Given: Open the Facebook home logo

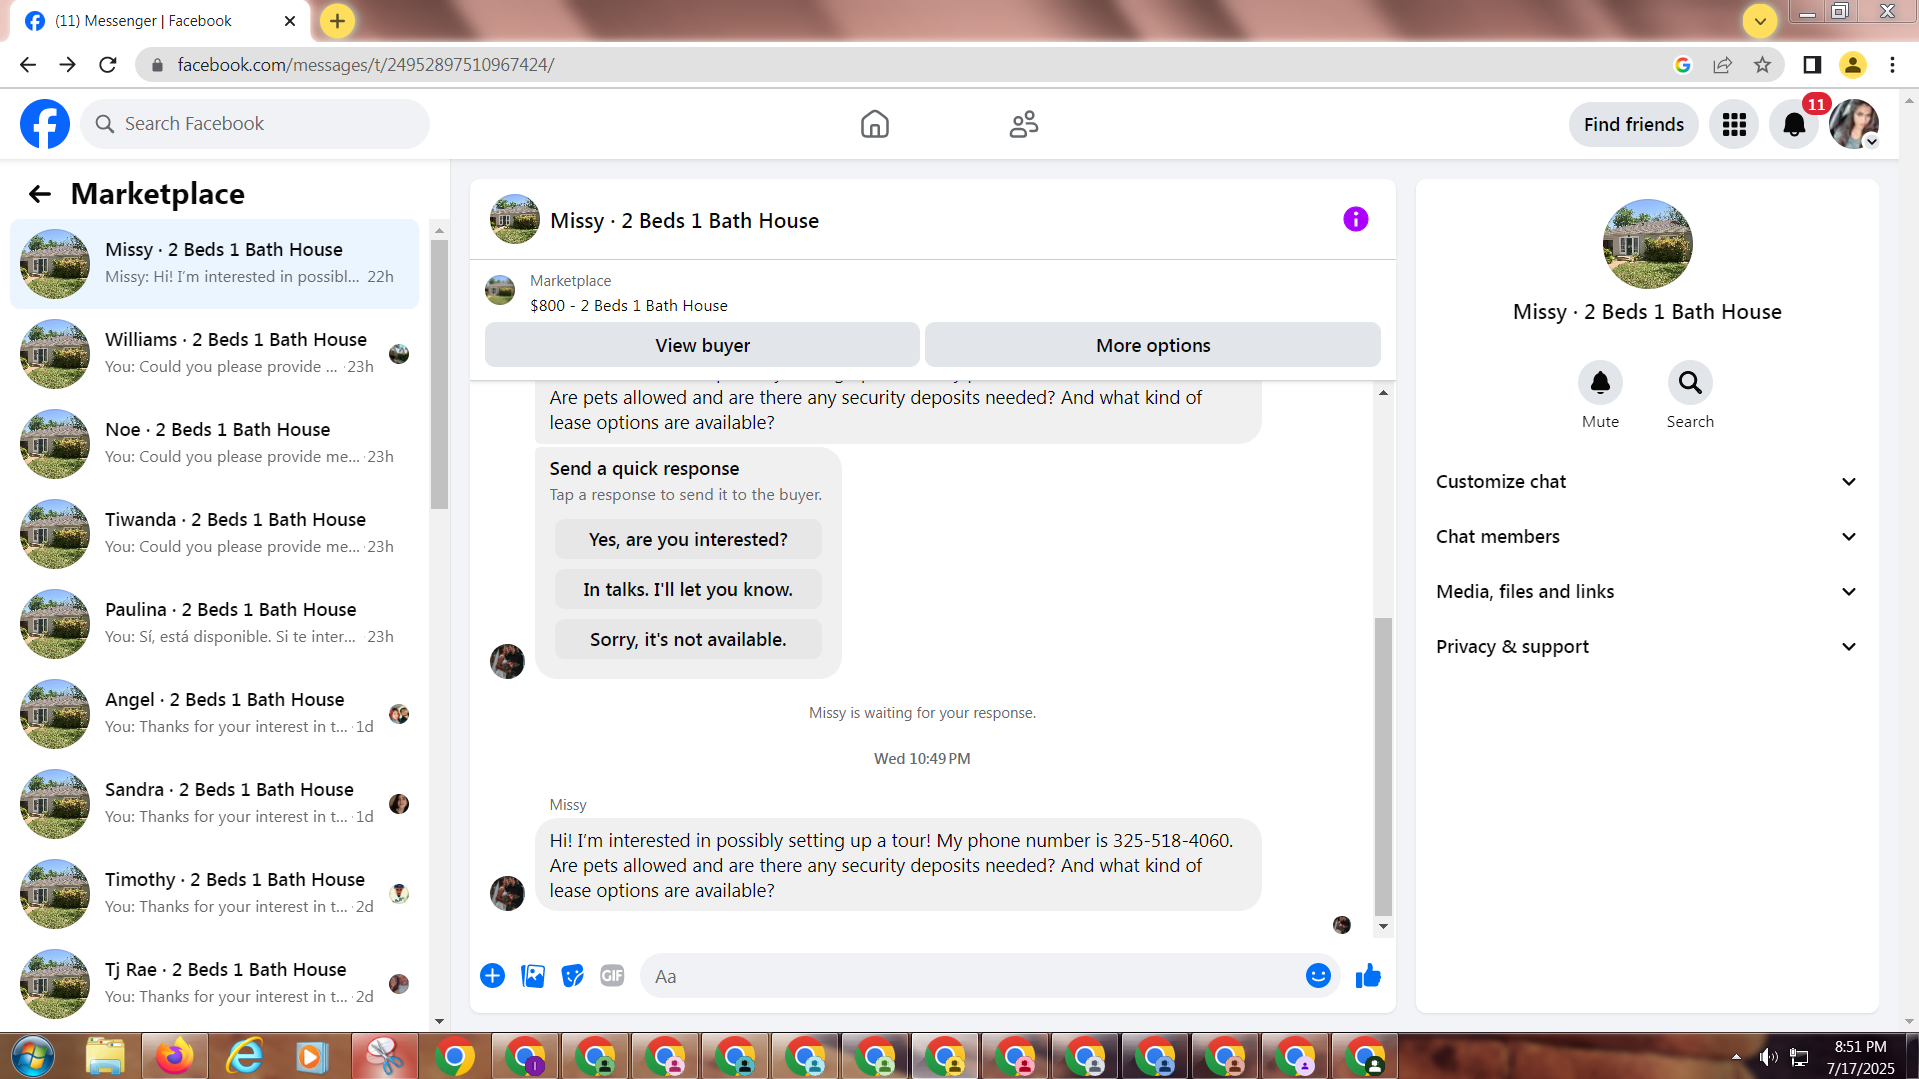Looking at the screenshot, I should (45, 124).
